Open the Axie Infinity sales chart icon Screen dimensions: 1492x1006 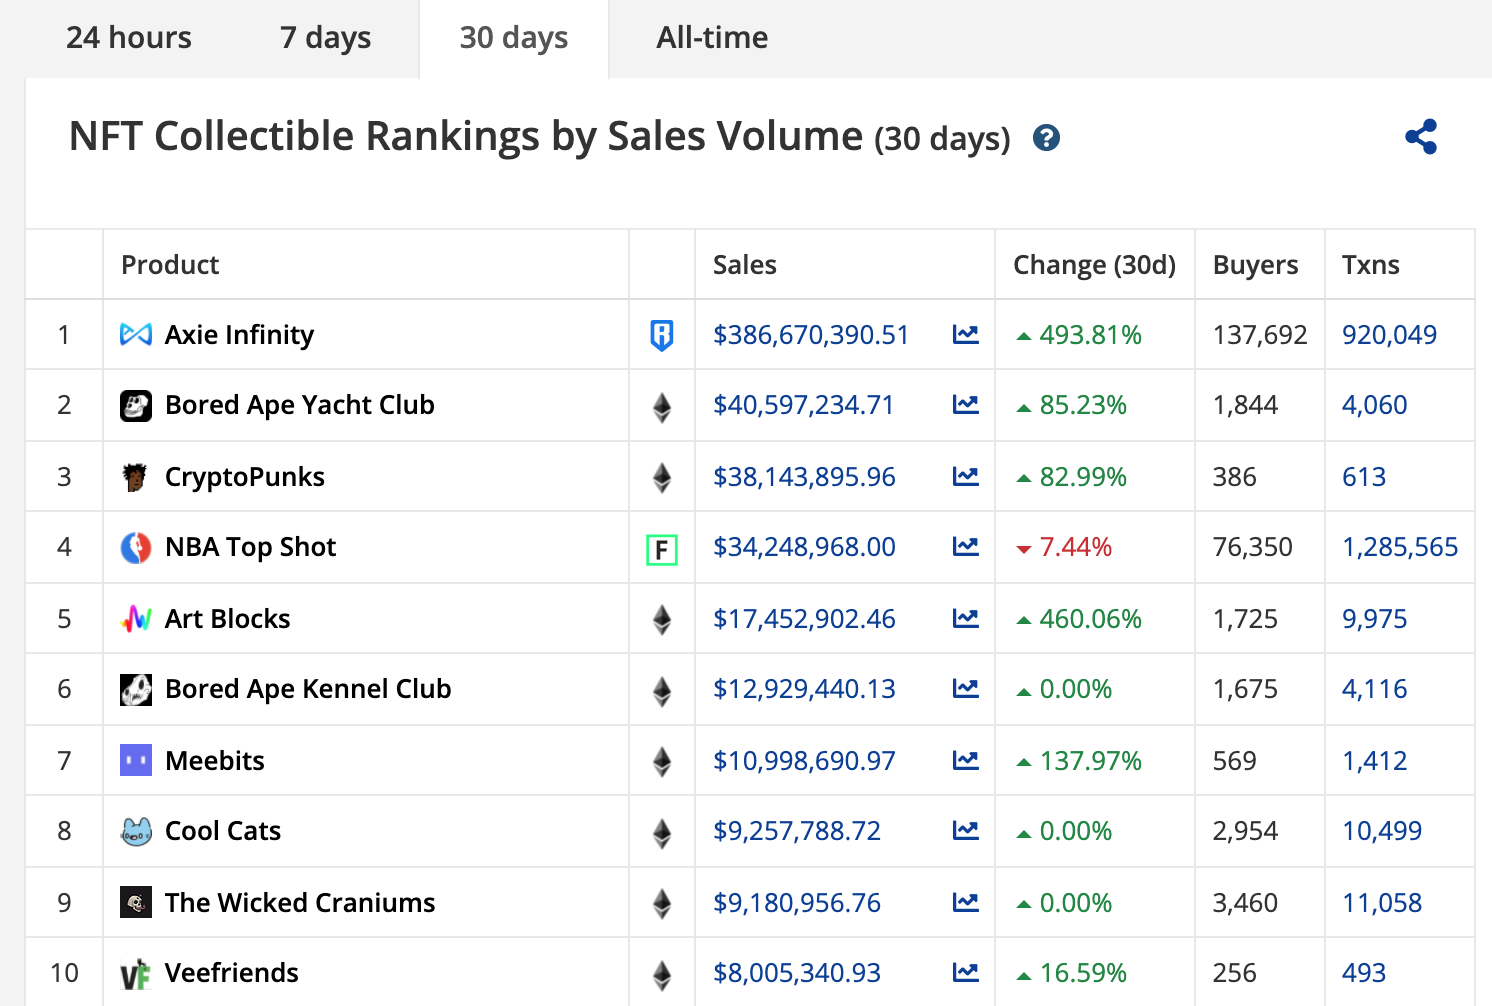pos(966,334)
